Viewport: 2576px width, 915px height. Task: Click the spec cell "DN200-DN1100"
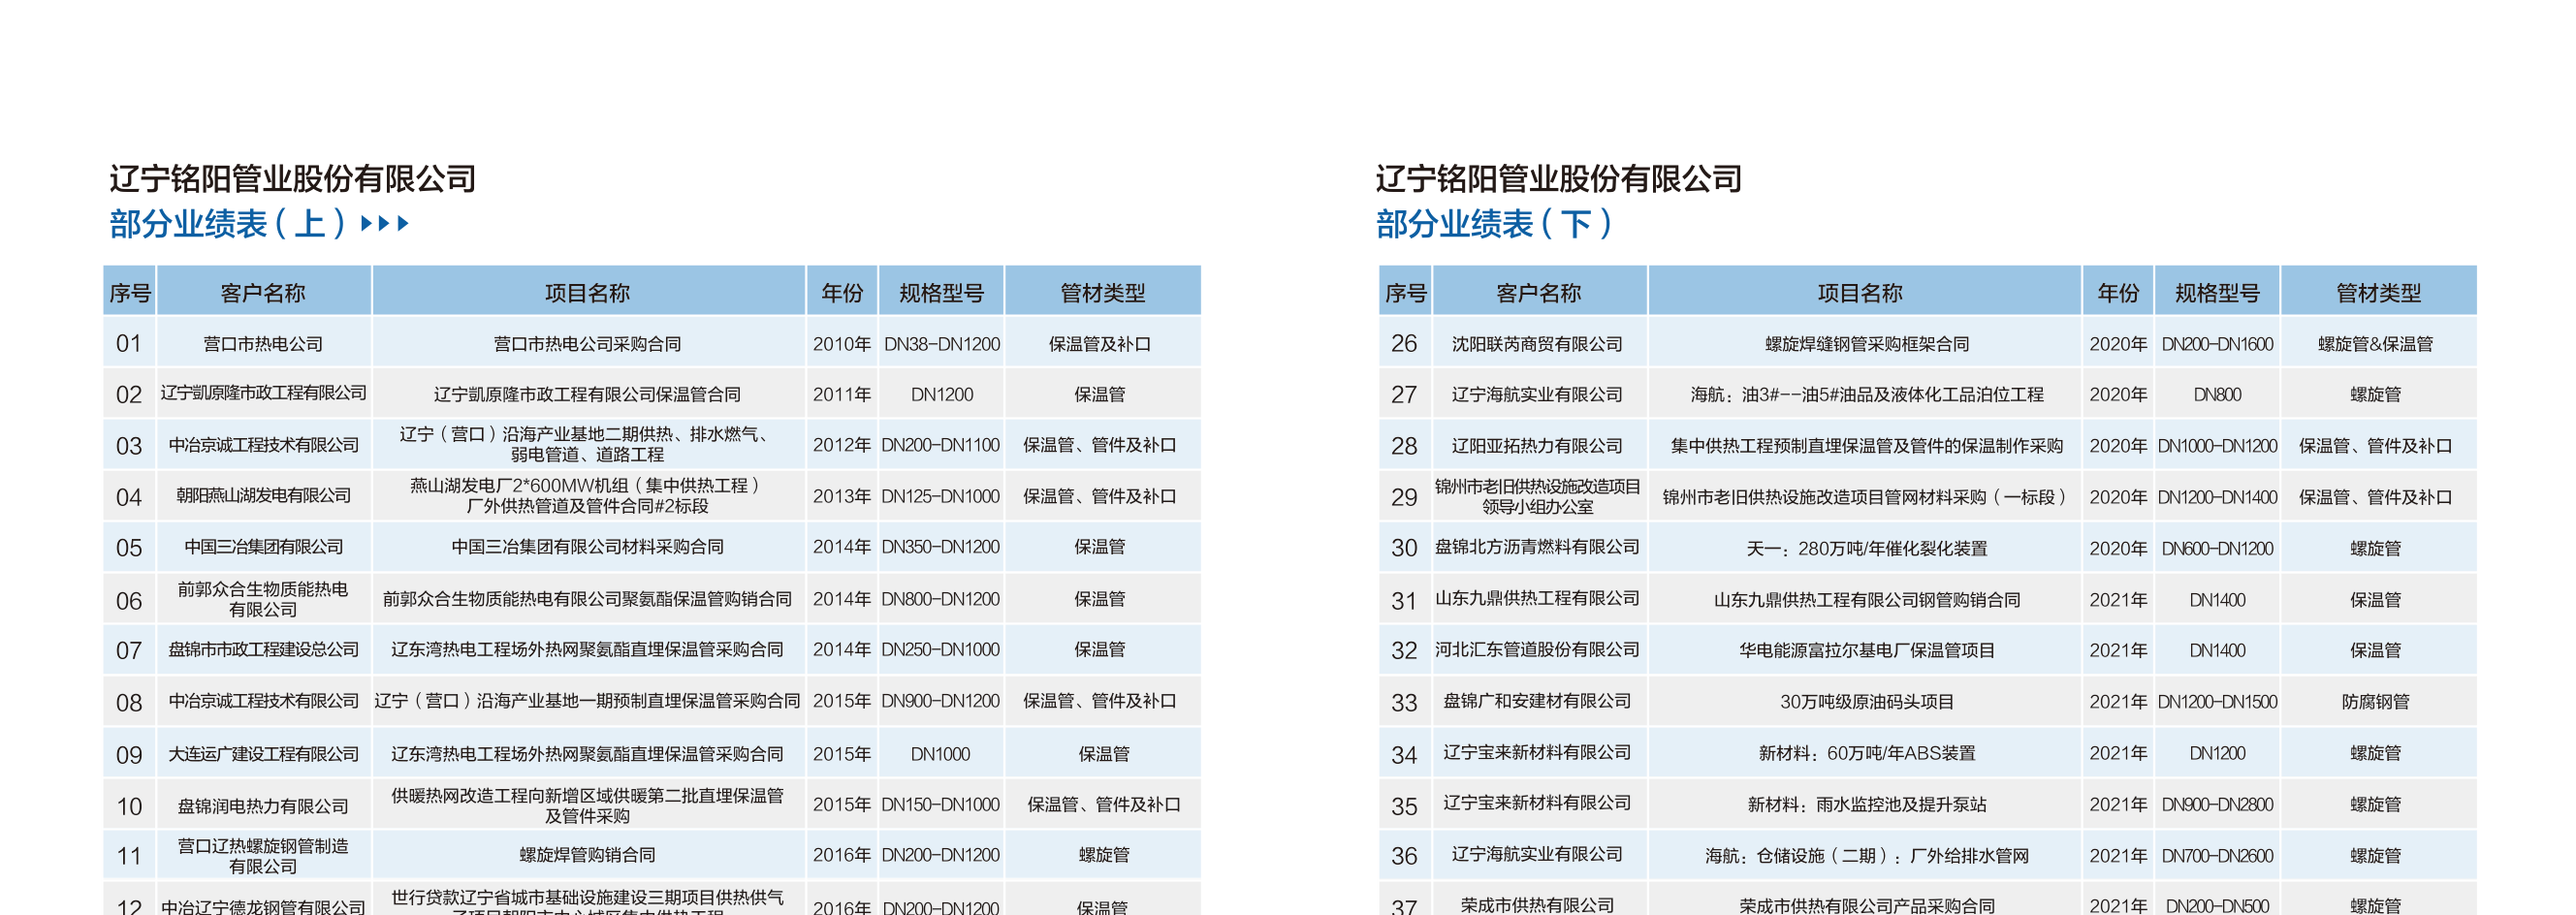[940, 445]
